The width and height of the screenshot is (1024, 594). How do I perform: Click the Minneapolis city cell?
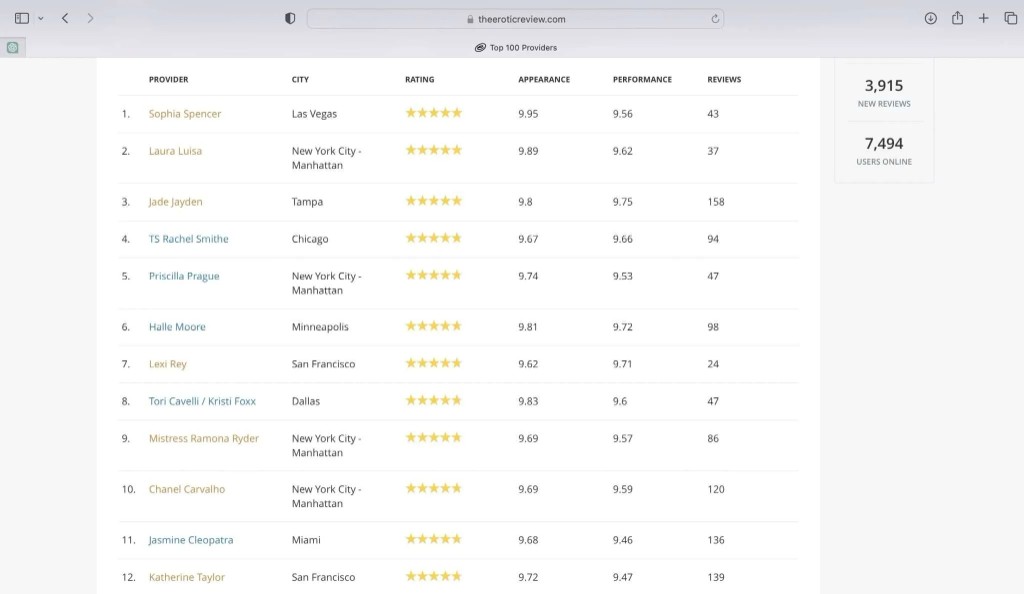point(320,326)
